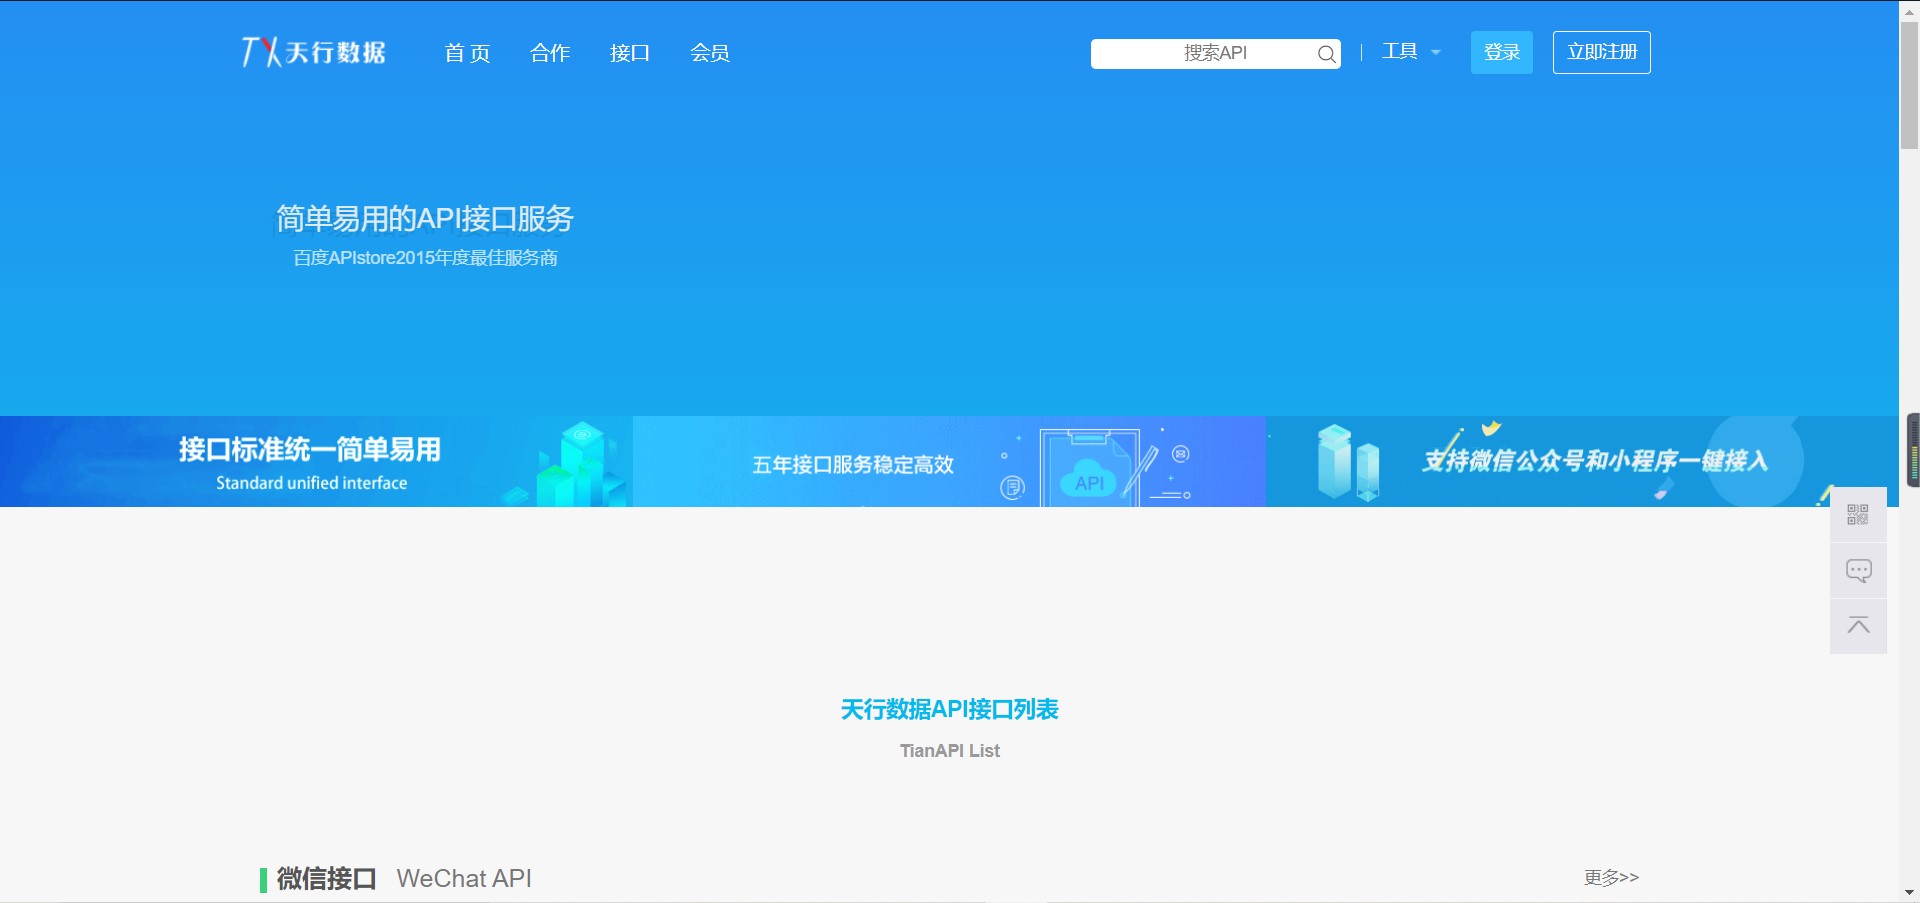This screenshot has width=1920, height=903.
Task: Click the back-to-top arrow icon
Action: click(x=1858, y=626)
